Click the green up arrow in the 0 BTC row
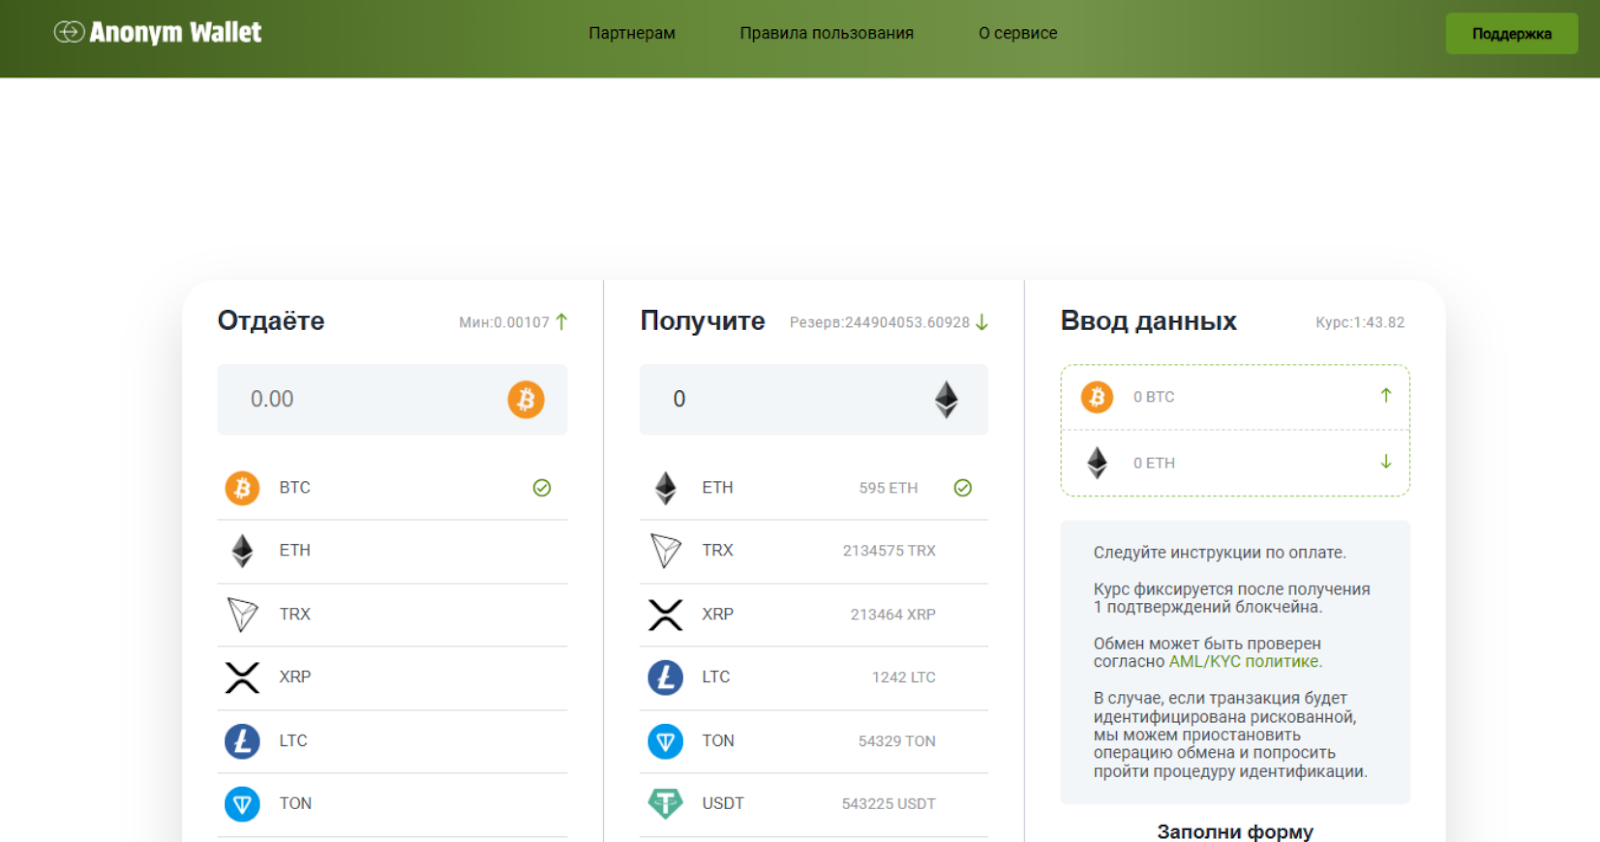1600x842 pixels. click(x=1386, y=396)
